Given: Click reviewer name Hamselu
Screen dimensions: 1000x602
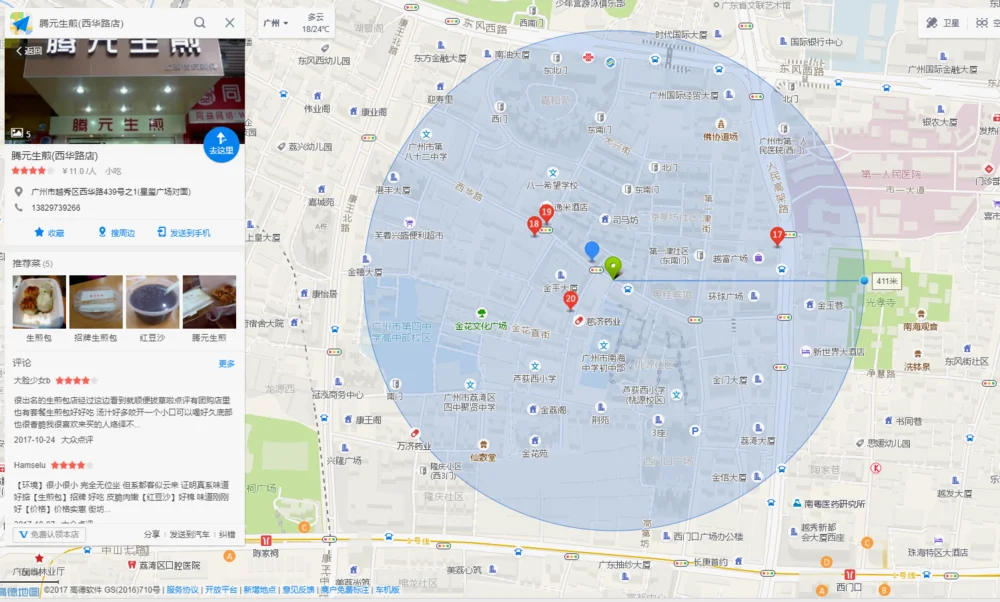Looking at the screenshot, I should point(30,465).
